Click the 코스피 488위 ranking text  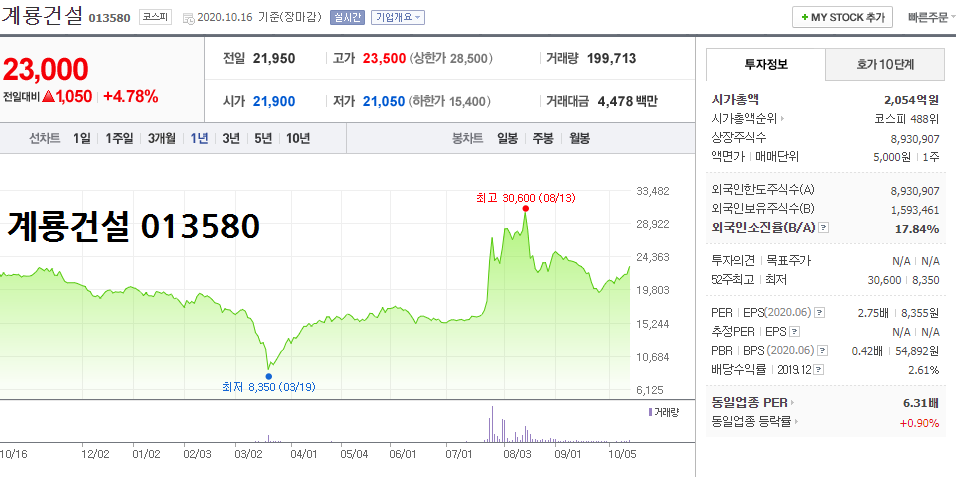[x=907, y=118]
